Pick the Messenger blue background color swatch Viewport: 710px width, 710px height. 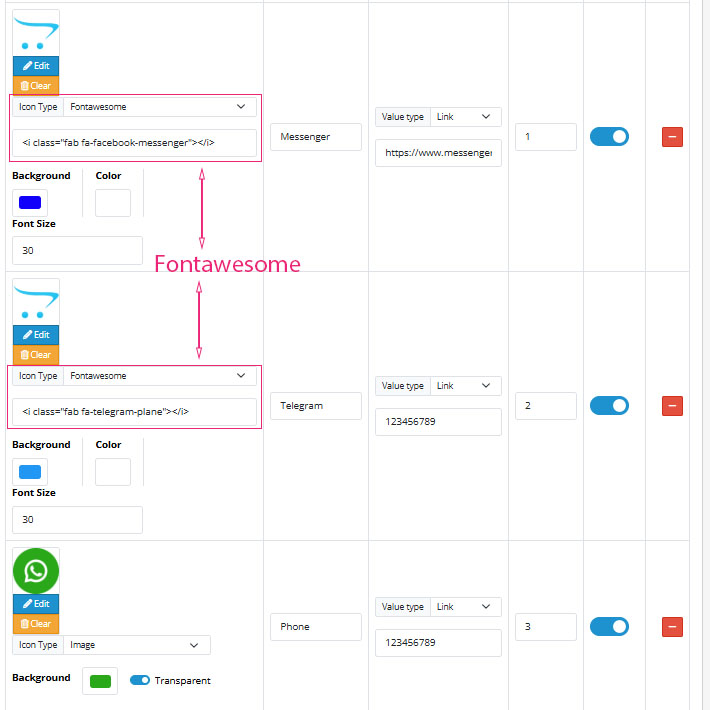tap(30, 203)
